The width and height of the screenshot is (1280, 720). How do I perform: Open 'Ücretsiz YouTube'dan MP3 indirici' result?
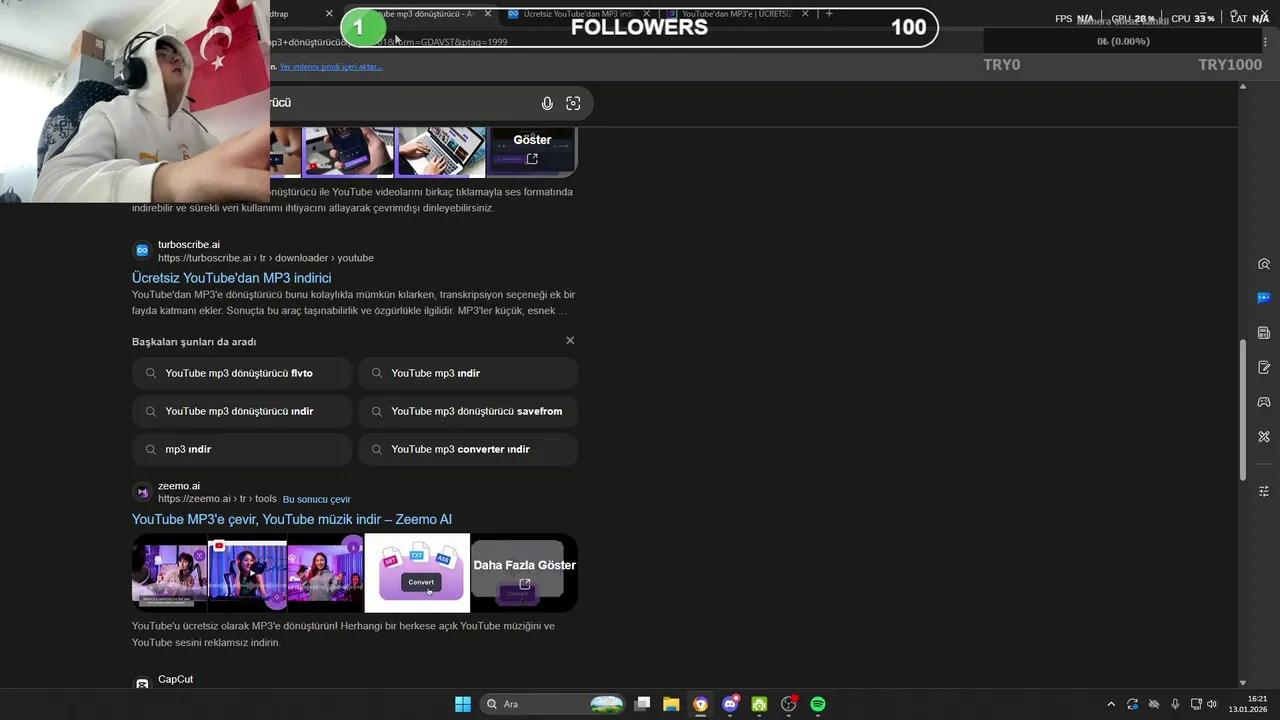coord(231,278)
